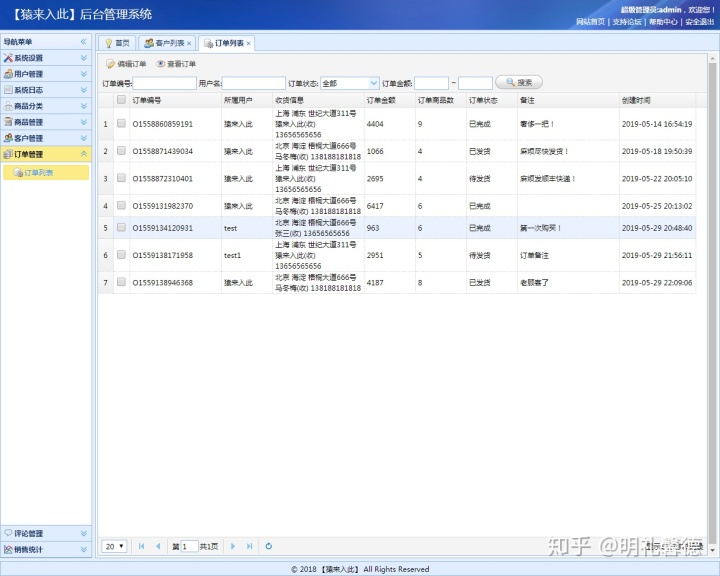The image size is (720, 576).
Task: Click the 评论管理 speech bubble icon
Action: pyautogui.click(x=8, y=533)
